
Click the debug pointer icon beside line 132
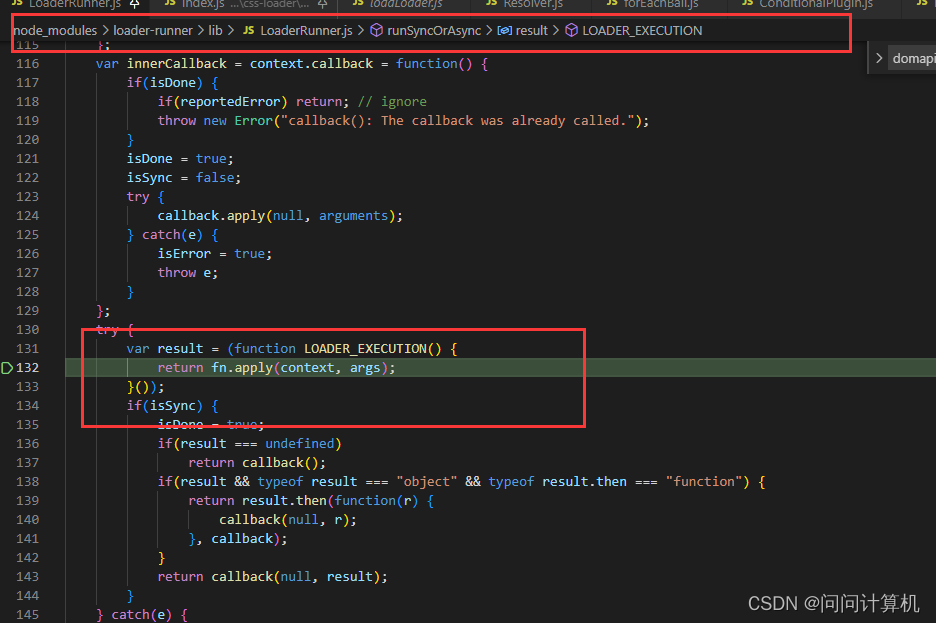click(x=7, y=368)
